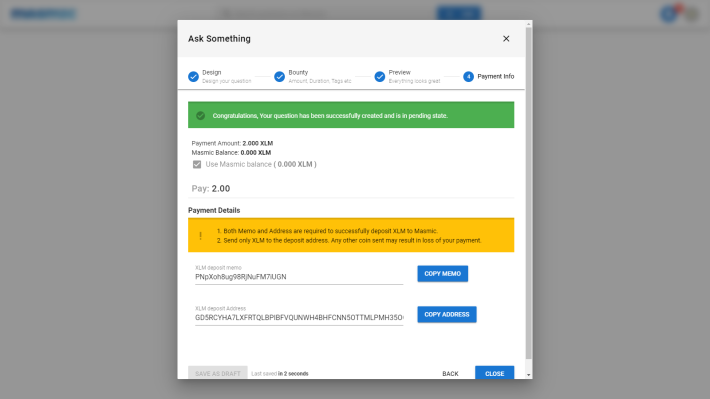Go to the Preview step
The height and width of the screenshot is (399, 710).
(408, 77)
